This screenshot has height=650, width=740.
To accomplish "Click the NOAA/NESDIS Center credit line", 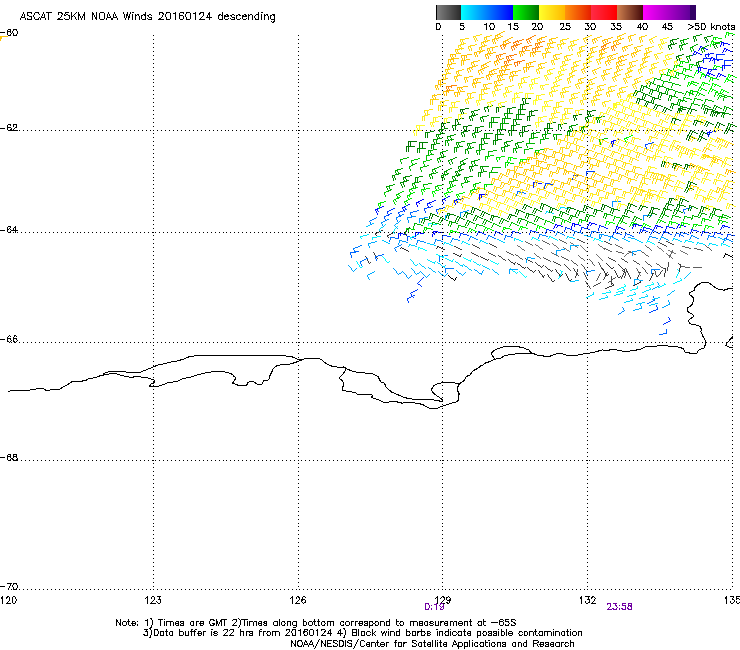I will (x=432, y=644).
